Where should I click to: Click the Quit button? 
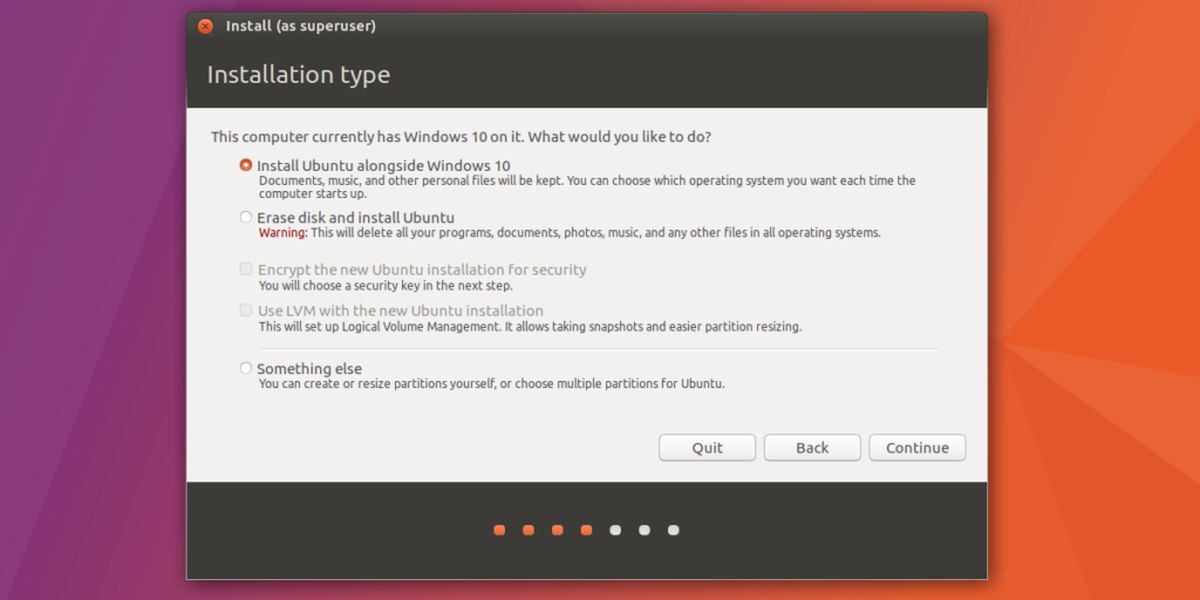707,447
